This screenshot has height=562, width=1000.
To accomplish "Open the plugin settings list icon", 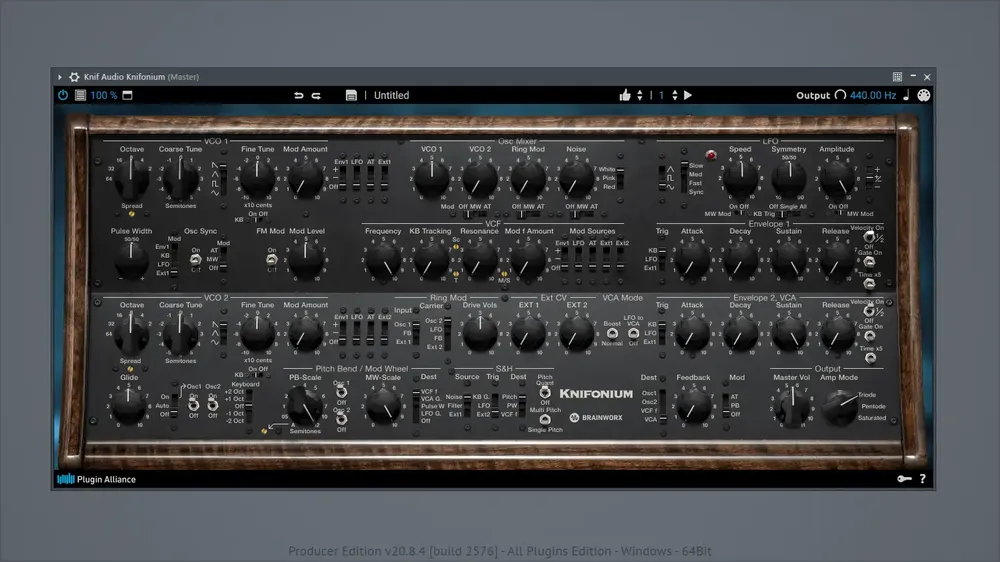I will tap(80, 95).
